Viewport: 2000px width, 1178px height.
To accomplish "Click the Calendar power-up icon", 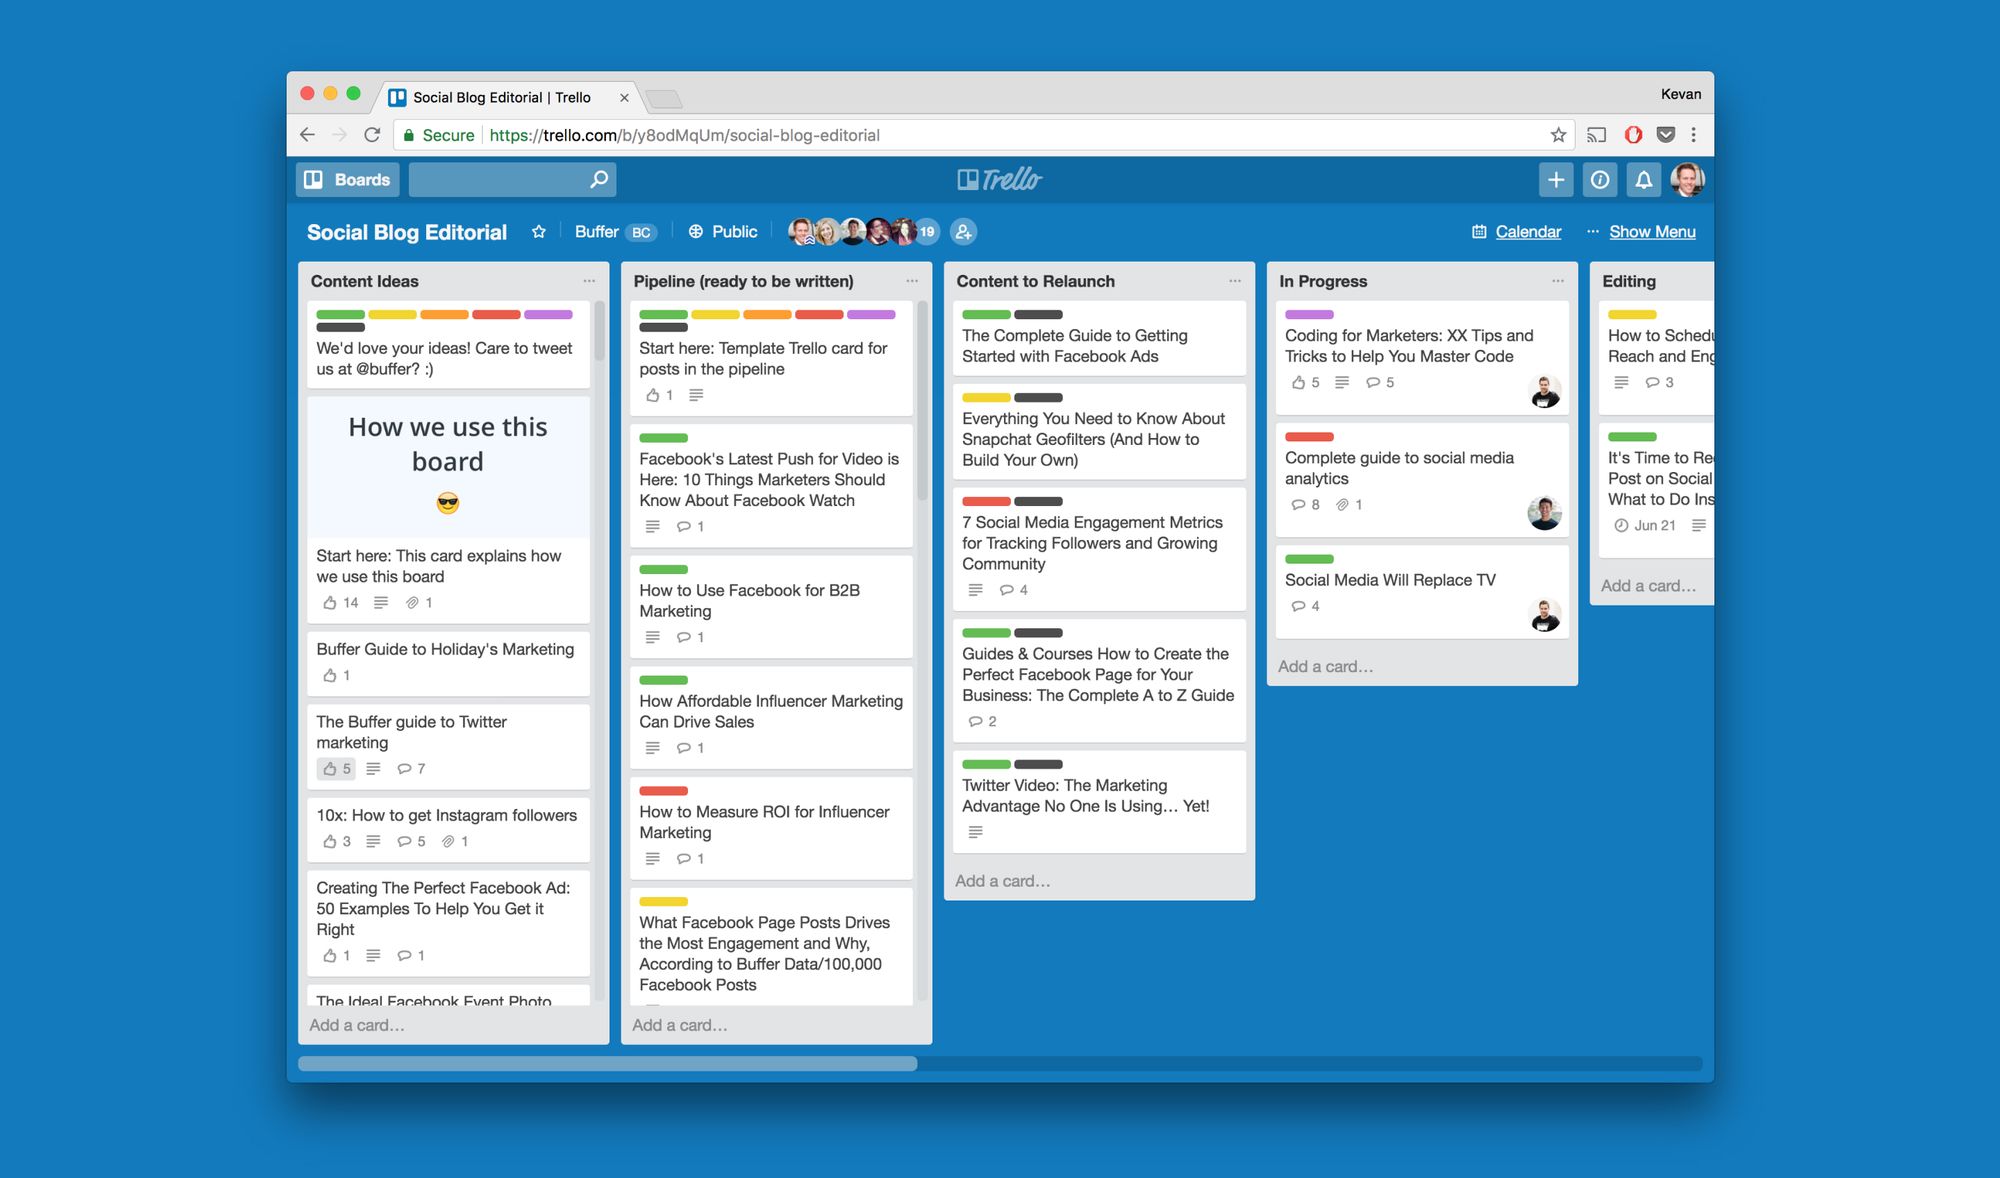I will coord(1475,231).
